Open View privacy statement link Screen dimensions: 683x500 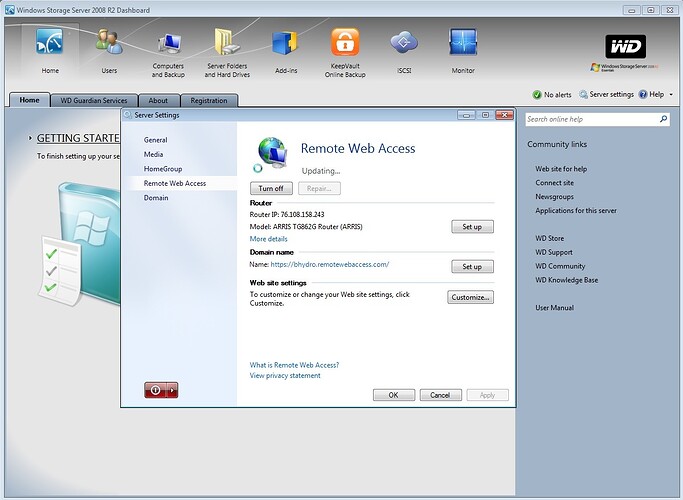[285, 375]
